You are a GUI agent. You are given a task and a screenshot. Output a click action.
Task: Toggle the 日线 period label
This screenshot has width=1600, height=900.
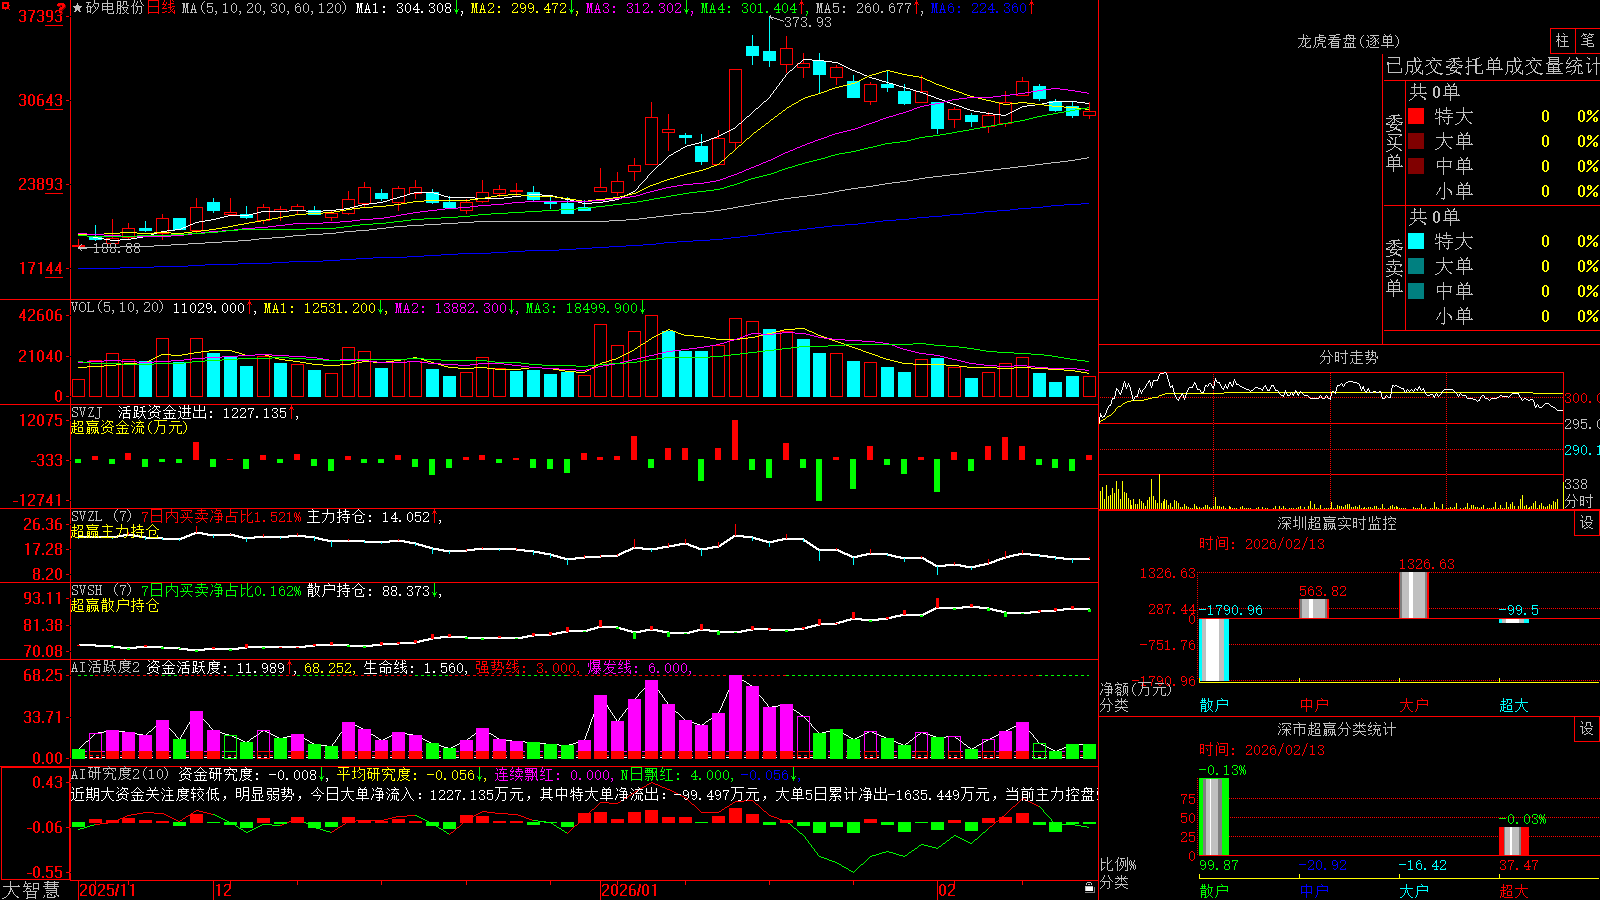[161, 8]
